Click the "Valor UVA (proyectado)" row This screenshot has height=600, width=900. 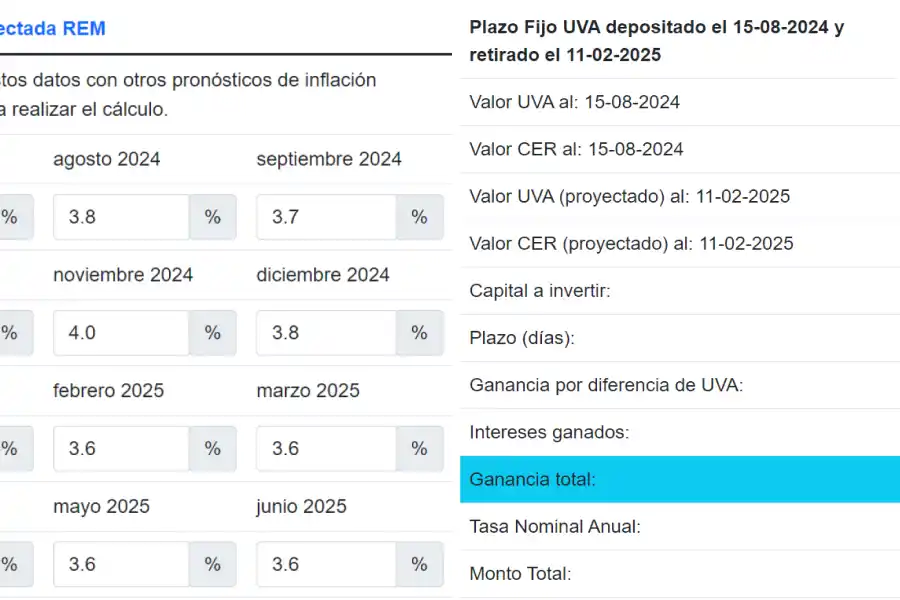click(680, 196)
